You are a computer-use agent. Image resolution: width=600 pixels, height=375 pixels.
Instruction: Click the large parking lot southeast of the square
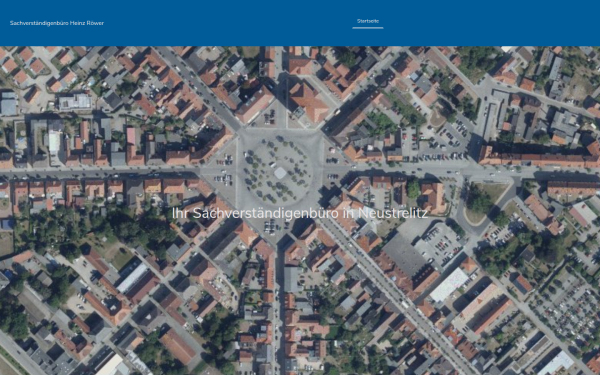440,244
